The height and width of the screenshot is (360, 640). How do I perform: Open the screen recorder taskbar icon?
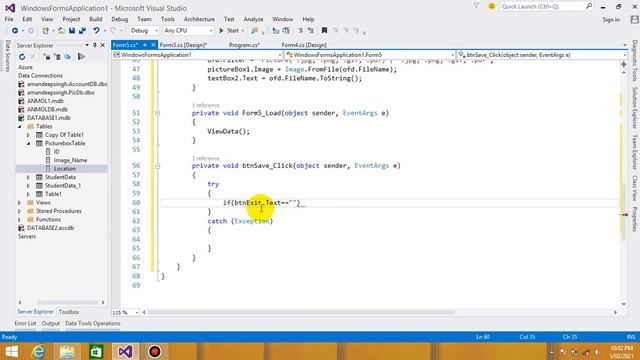(x=154, y=351)
